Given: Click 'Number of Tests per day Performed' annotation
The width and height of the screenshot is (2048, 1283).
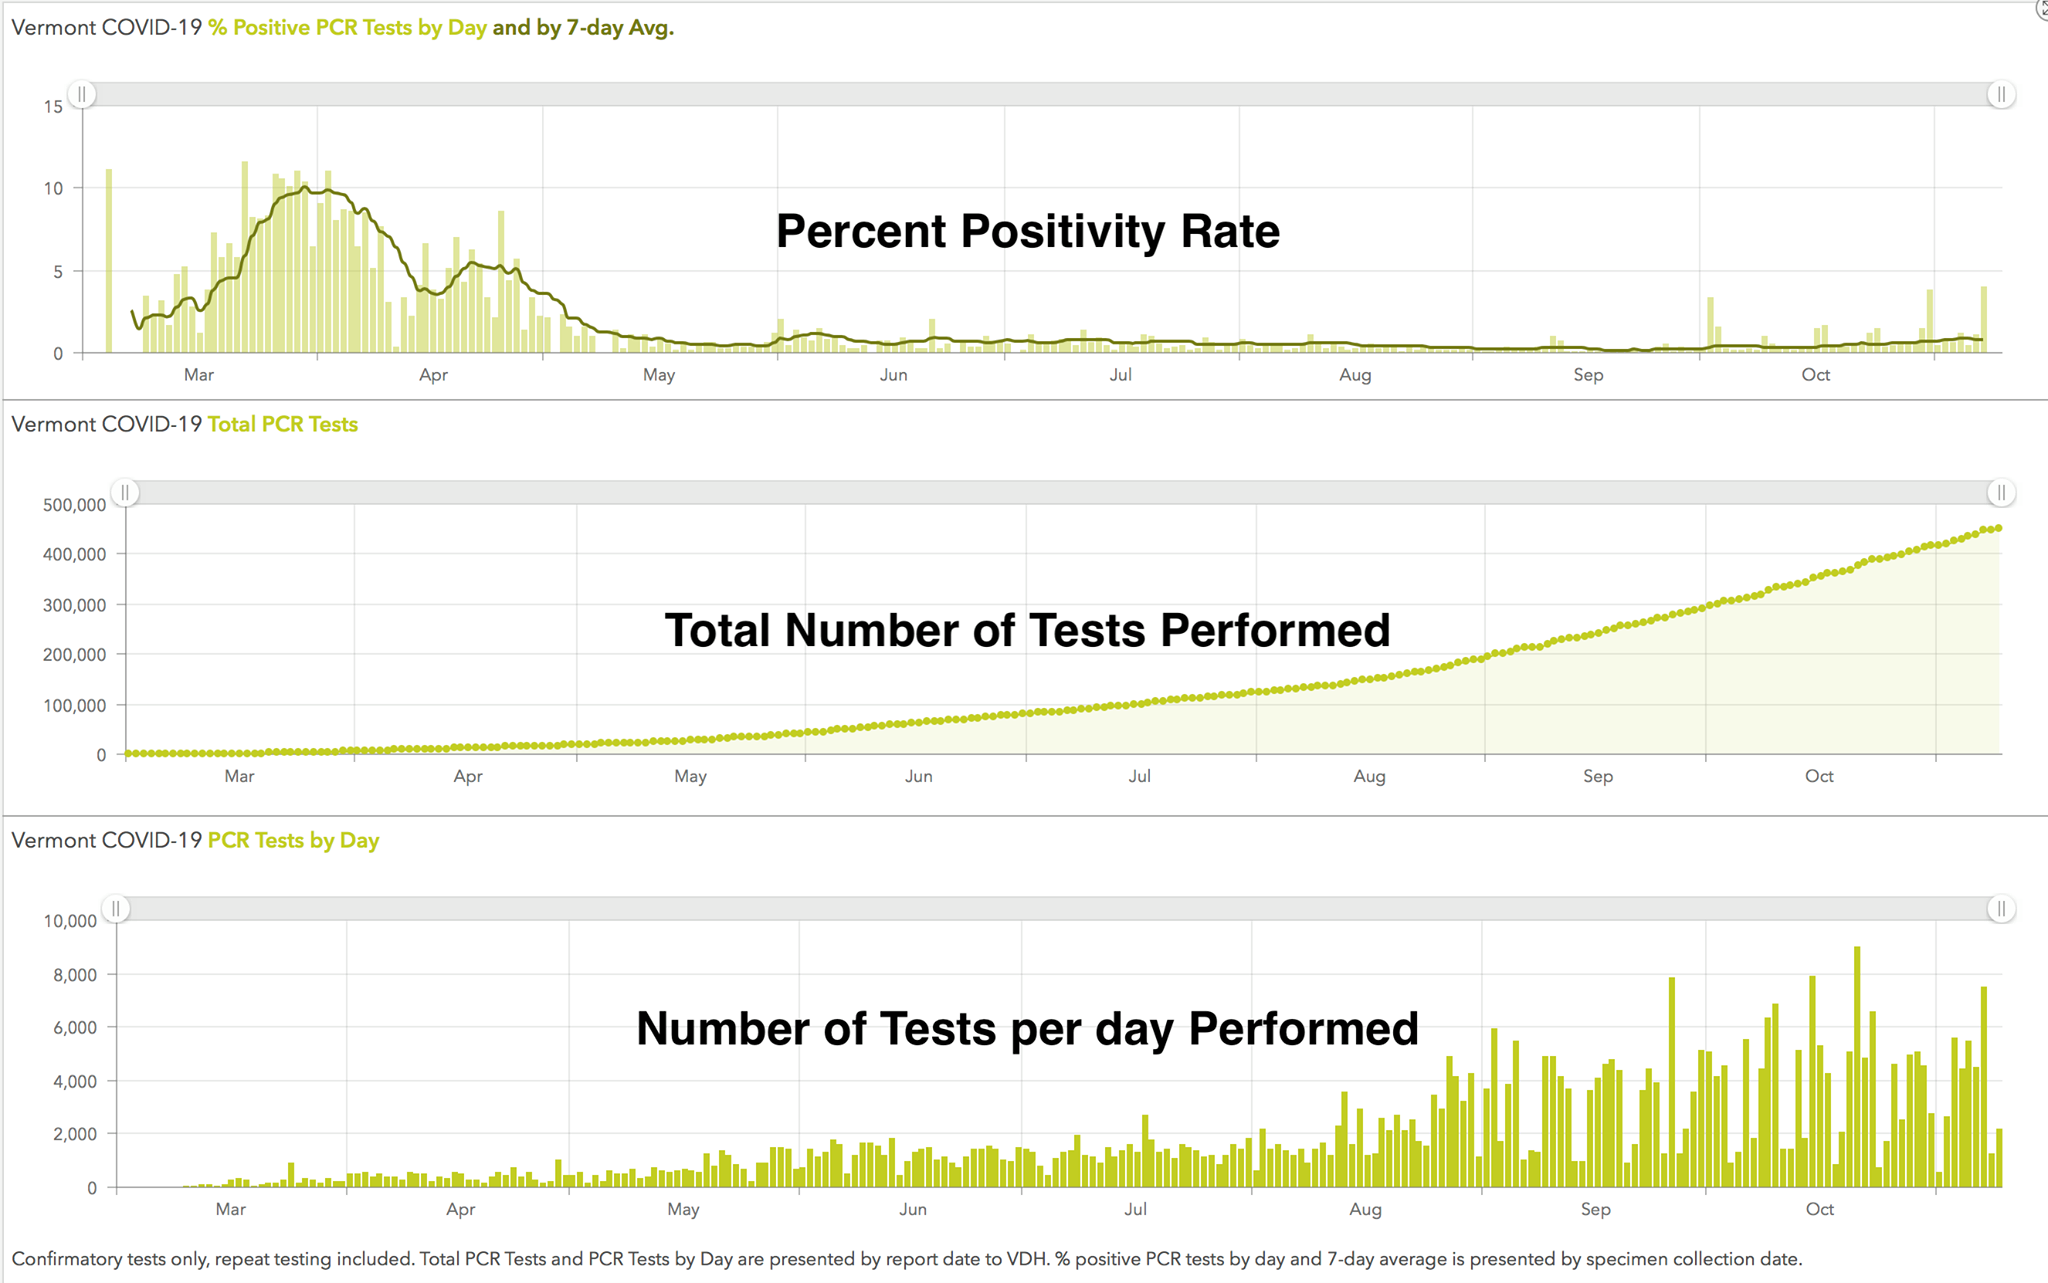Looking at the screenshot, I should (1027, 1028).
